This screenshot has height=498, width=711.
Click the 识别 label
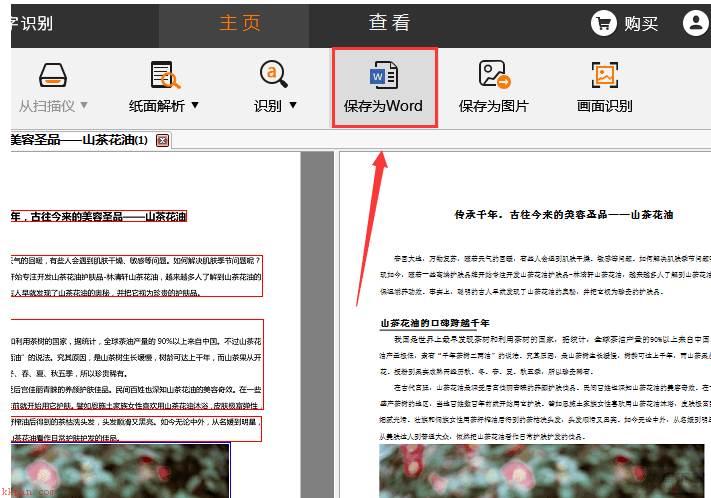click(268, 106)
